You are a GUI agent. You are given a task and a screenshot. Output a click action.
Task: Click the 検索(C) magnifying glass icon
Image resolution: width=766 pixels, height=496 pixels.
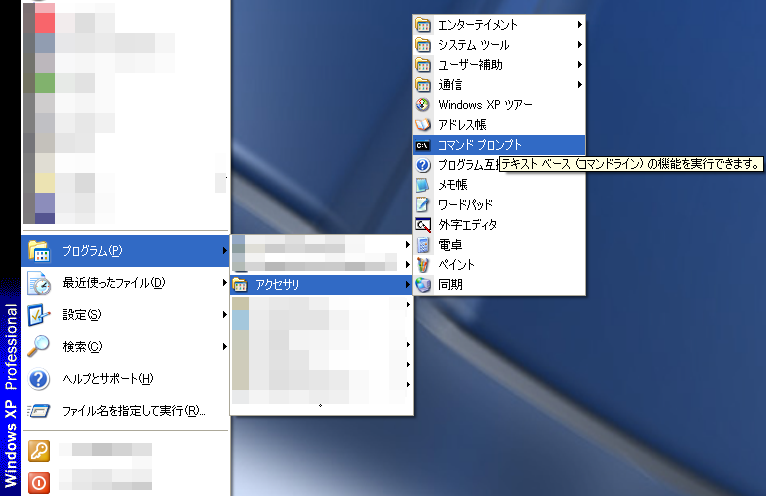(38, 346)
